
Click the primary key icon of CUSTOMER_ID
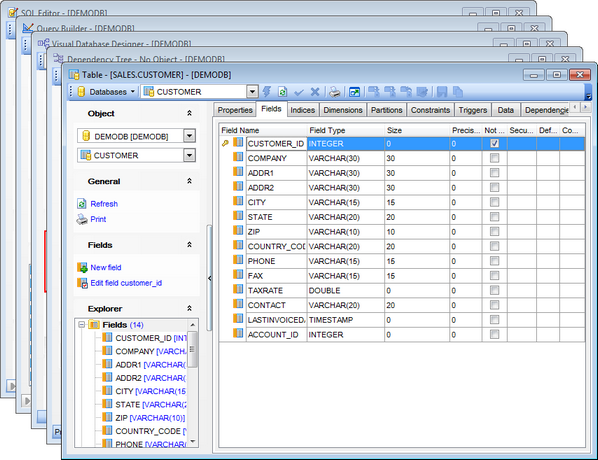tap(225, 143)
